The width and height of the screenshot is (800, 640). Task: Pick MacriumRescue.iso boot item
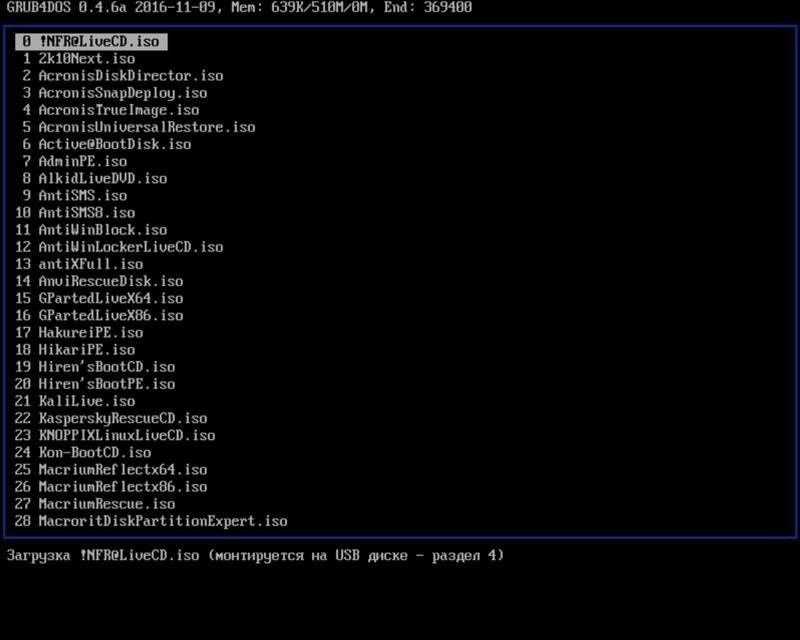pyautogui.click(x=95, y=504)
